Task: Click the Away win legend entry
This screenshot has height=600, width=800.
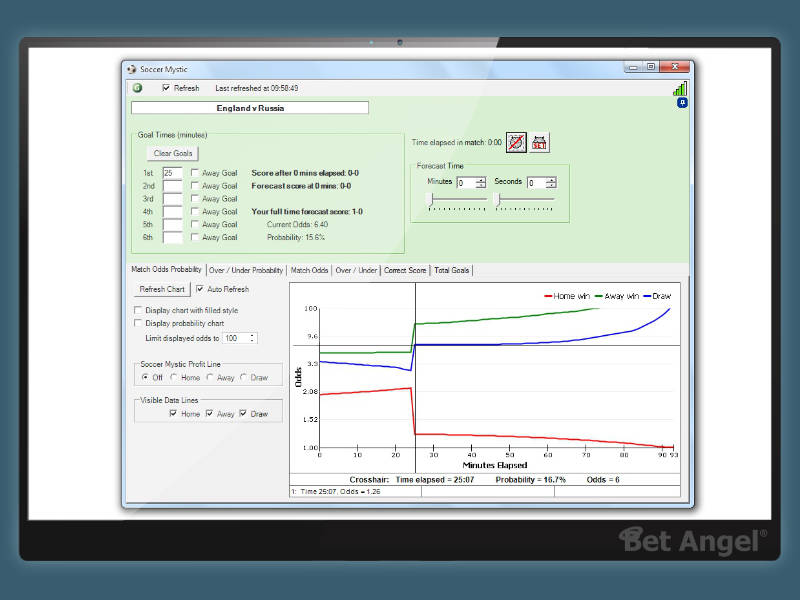Action: 617,296
